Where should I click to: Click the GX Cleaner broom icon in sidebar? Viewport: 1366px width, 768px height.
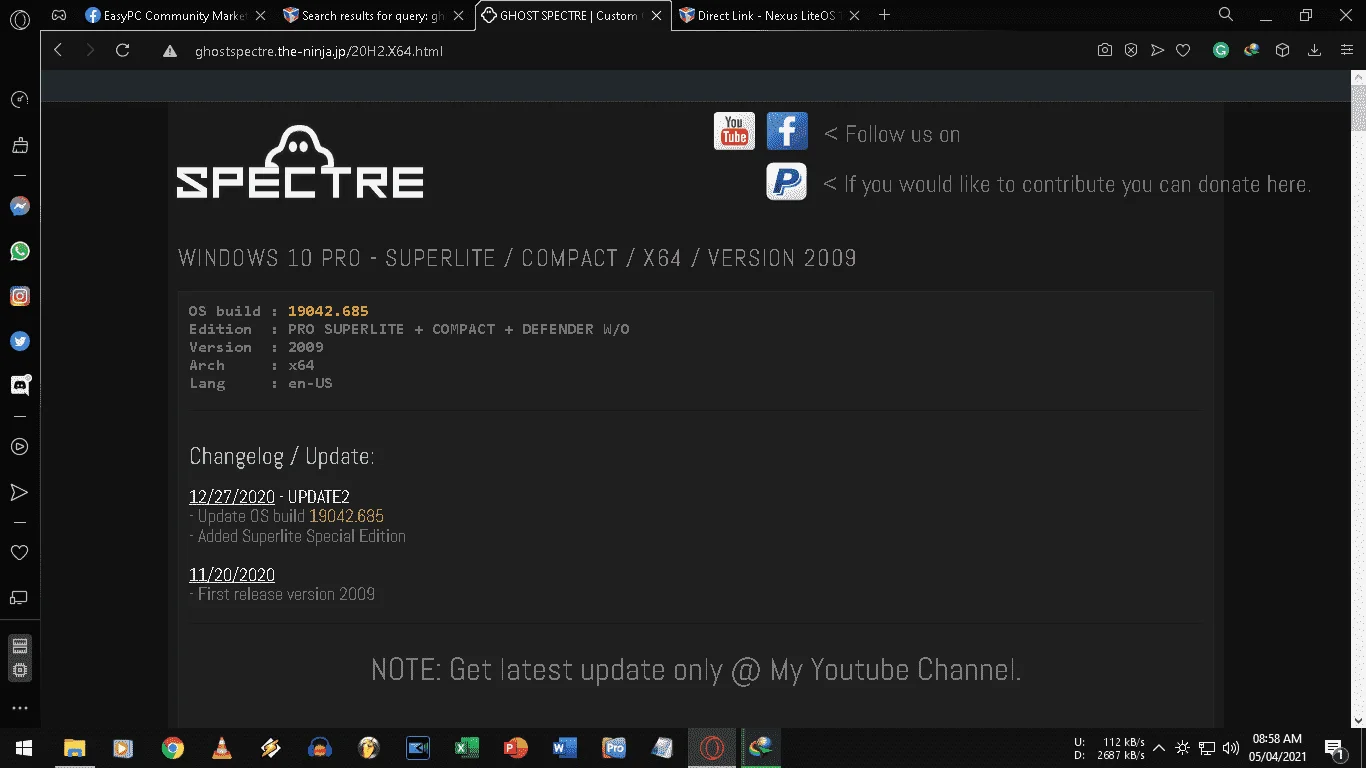tap(19, 145)
